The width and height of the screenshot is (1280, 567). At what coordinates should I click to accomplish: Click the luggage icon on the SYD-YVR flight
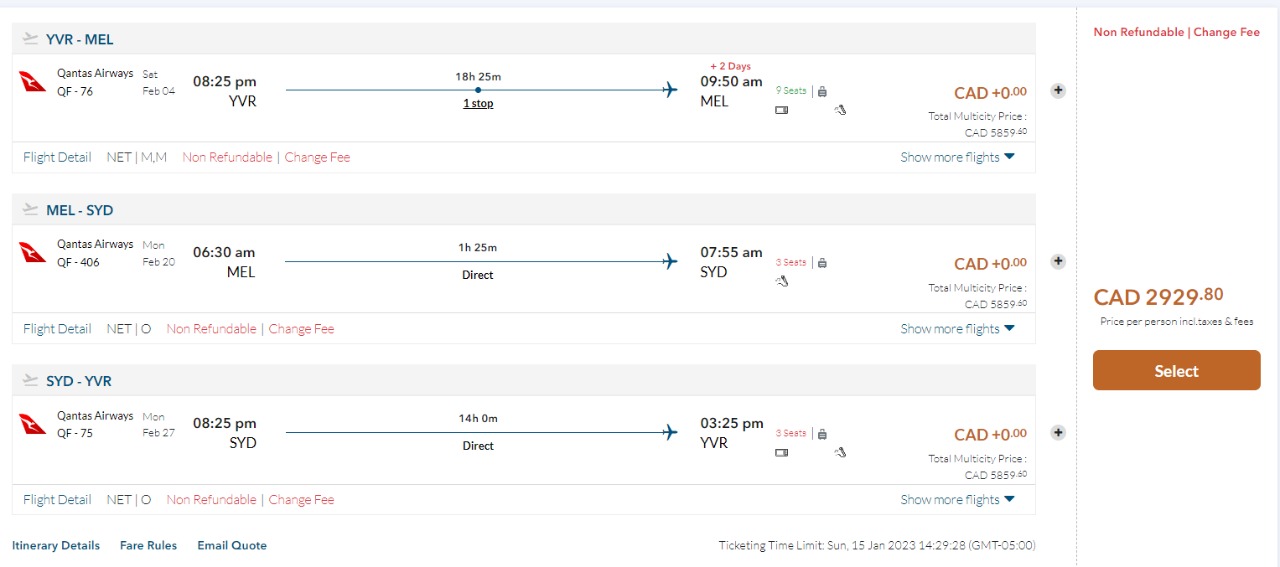tap(822, 434)
